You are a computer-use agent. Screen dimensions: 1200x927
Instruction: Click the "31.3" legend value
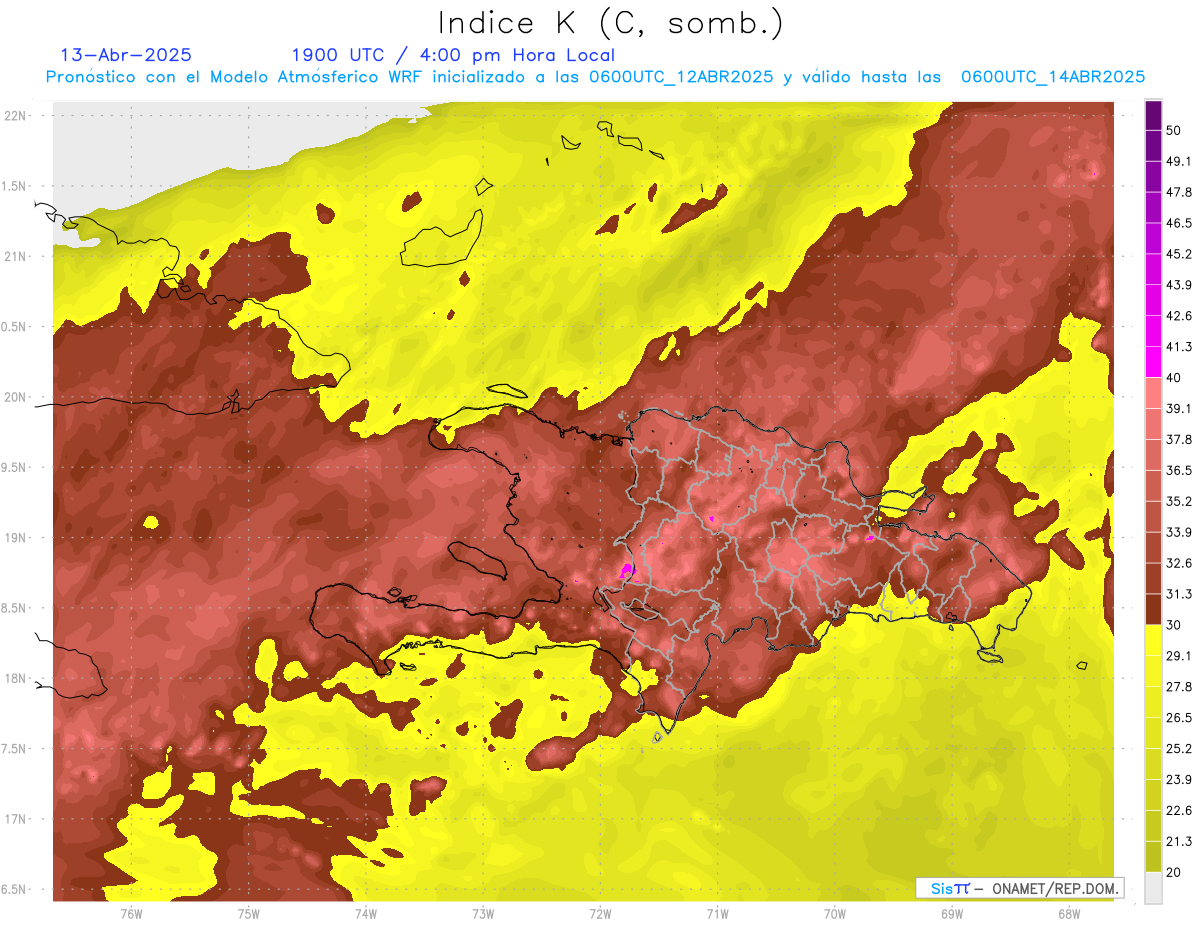click(1178, 594)
